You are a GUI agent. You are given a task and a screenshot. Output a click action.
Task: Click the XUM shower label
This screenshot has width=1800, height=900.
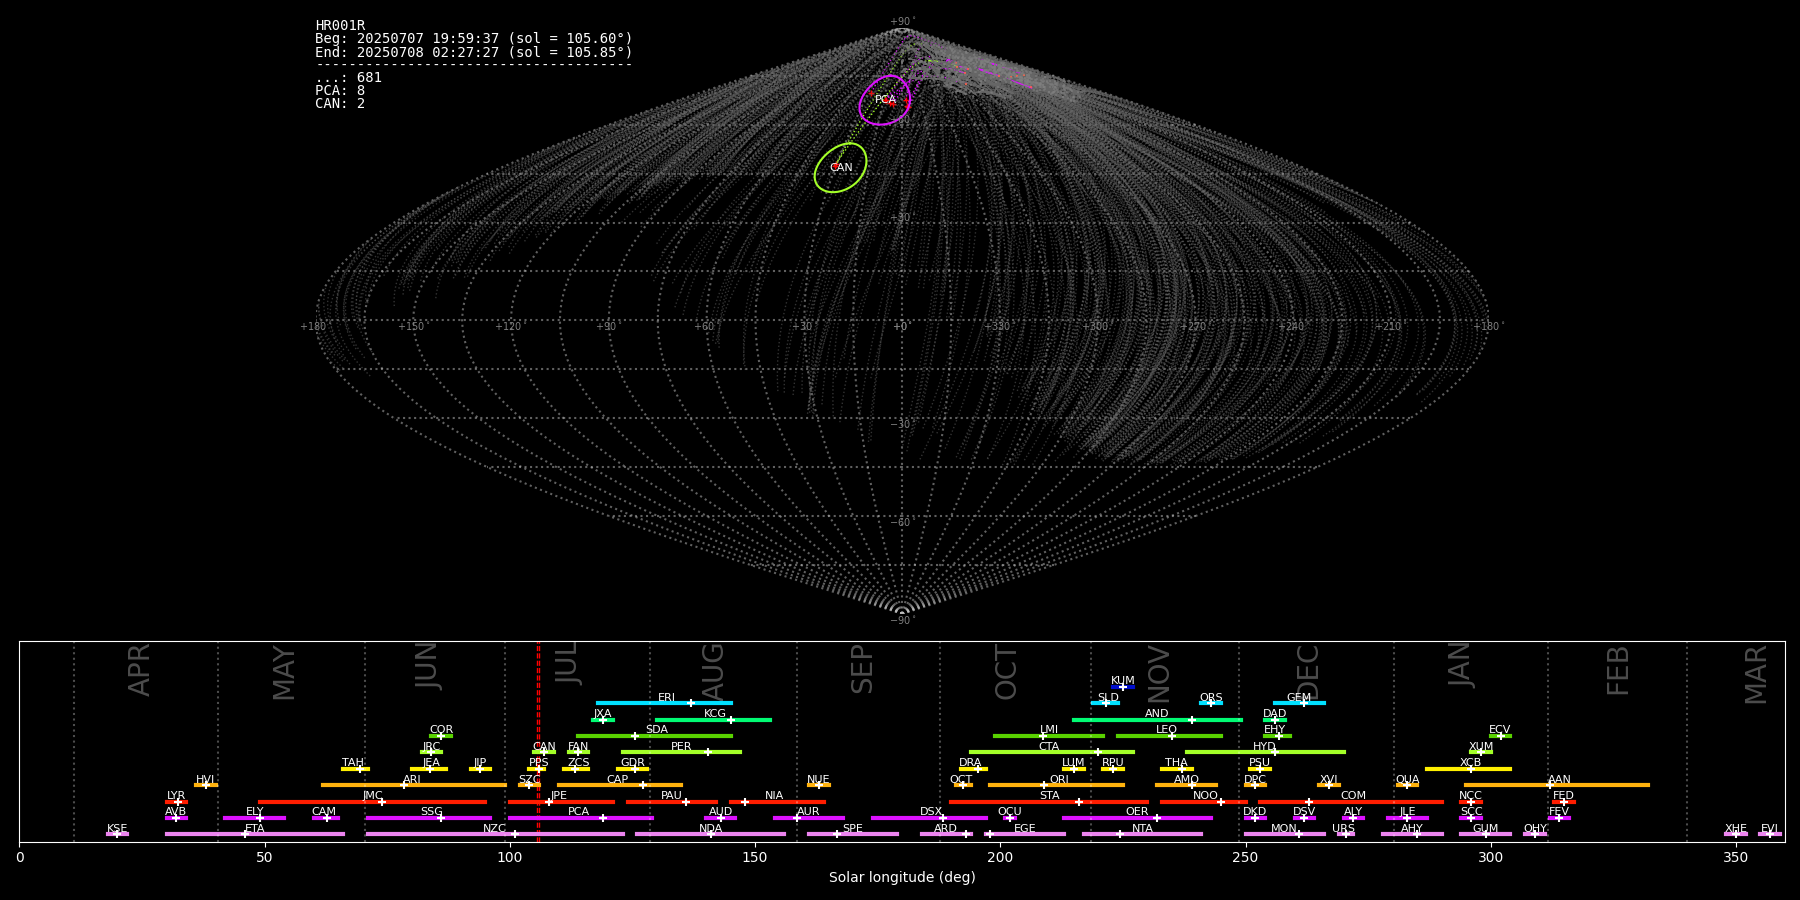1481,747
